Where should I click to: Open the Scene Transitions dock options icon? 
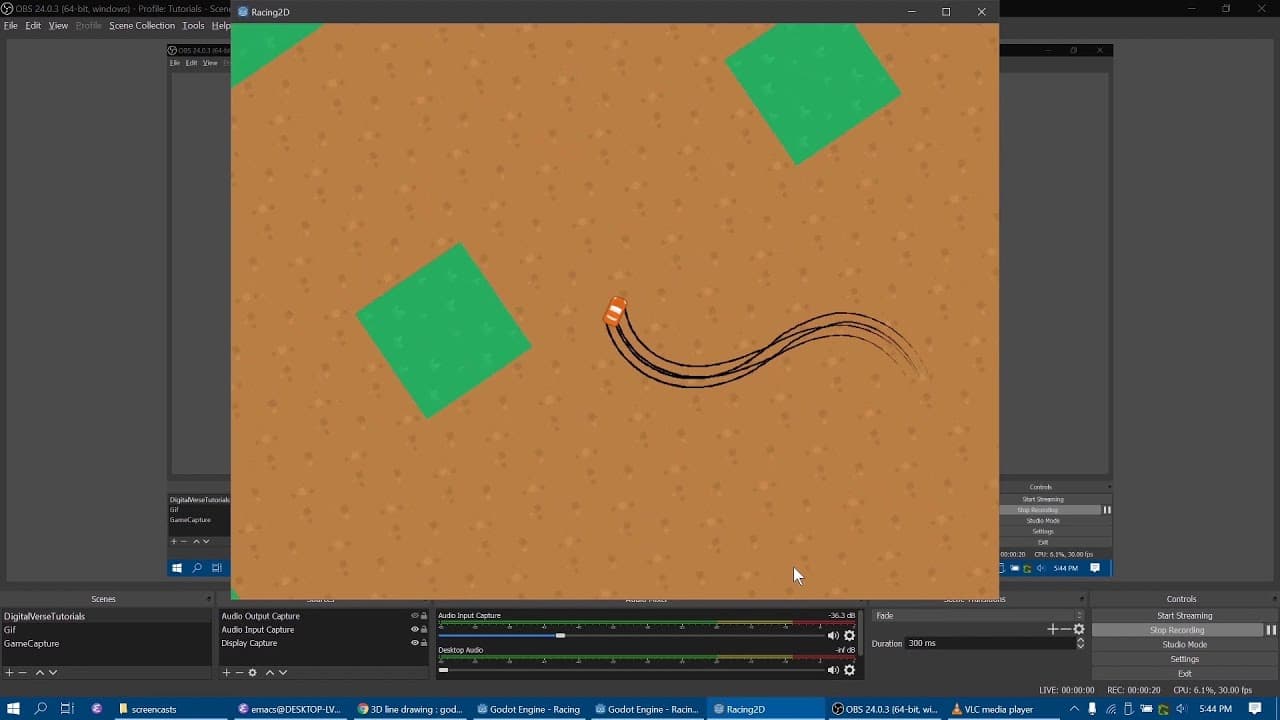coord(1081,599)
